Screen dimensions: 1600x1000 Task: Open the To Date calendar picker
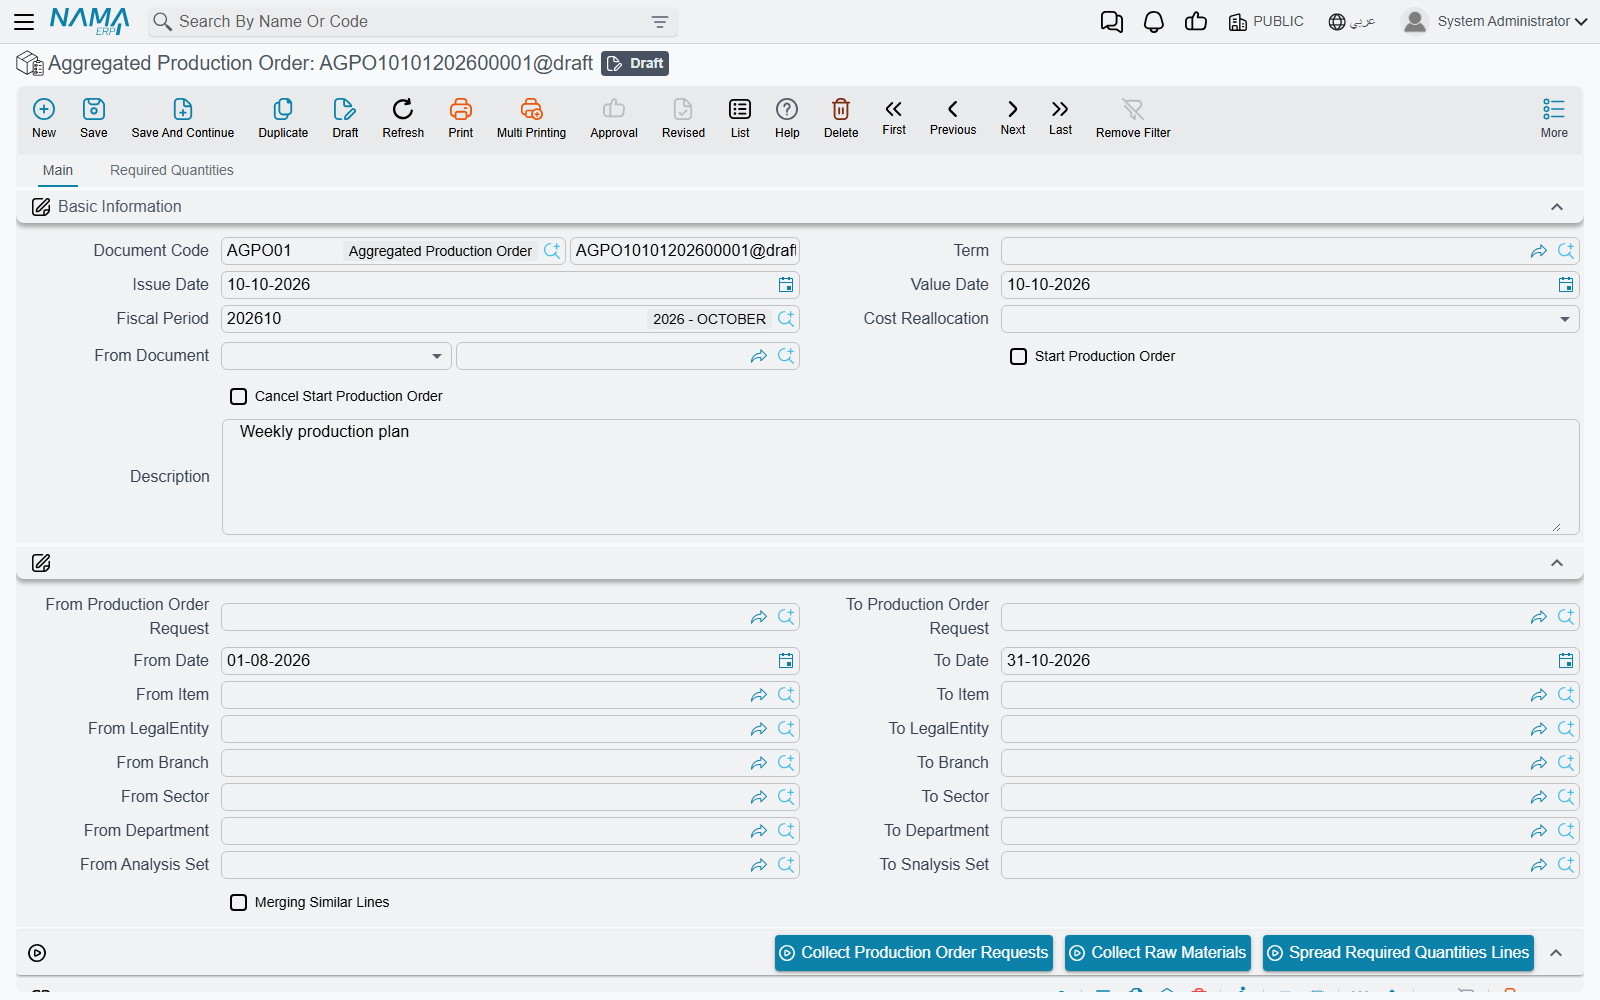(x=1566, y=661)
